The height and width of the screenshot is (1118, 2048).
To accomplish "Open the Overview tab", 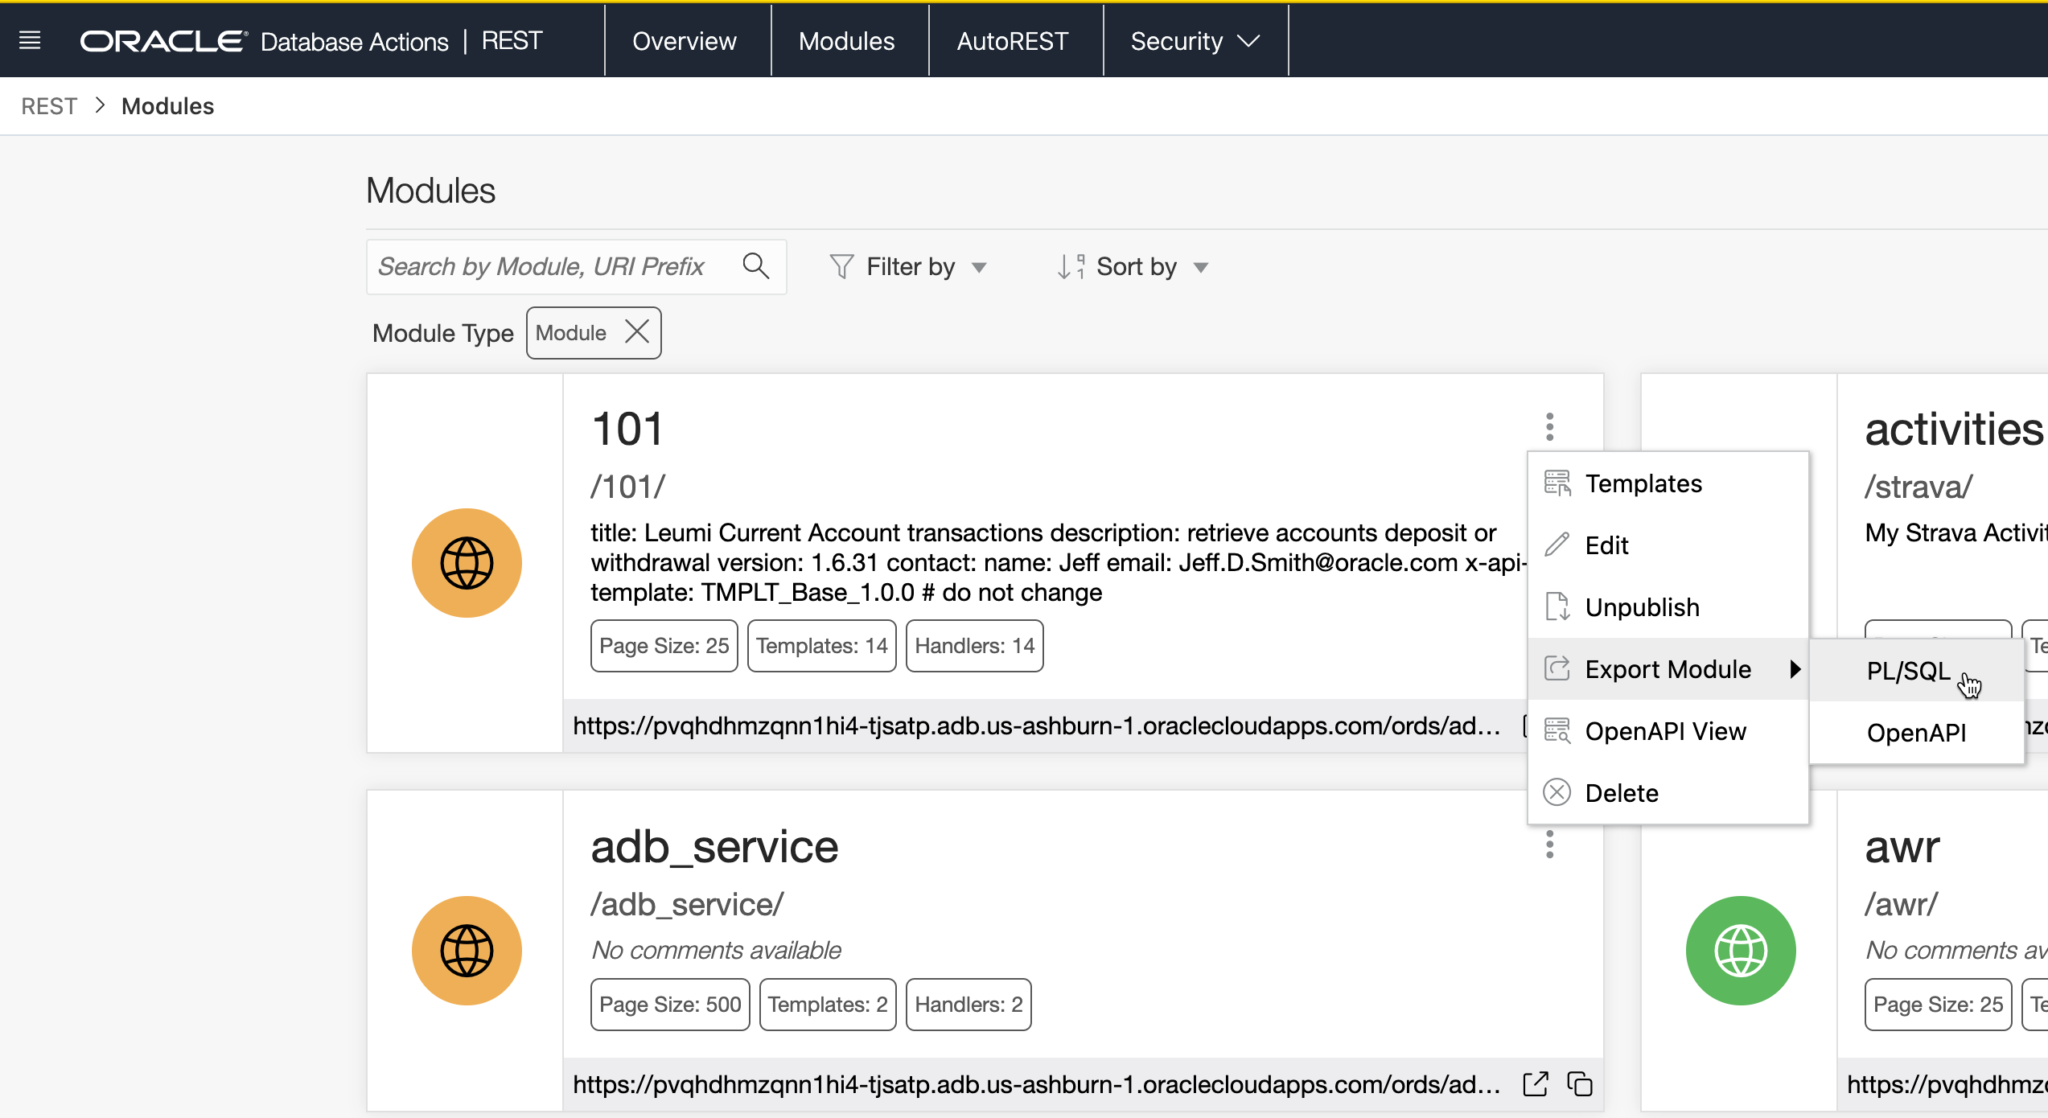I will pyautogui.click(x=684, y=41).
